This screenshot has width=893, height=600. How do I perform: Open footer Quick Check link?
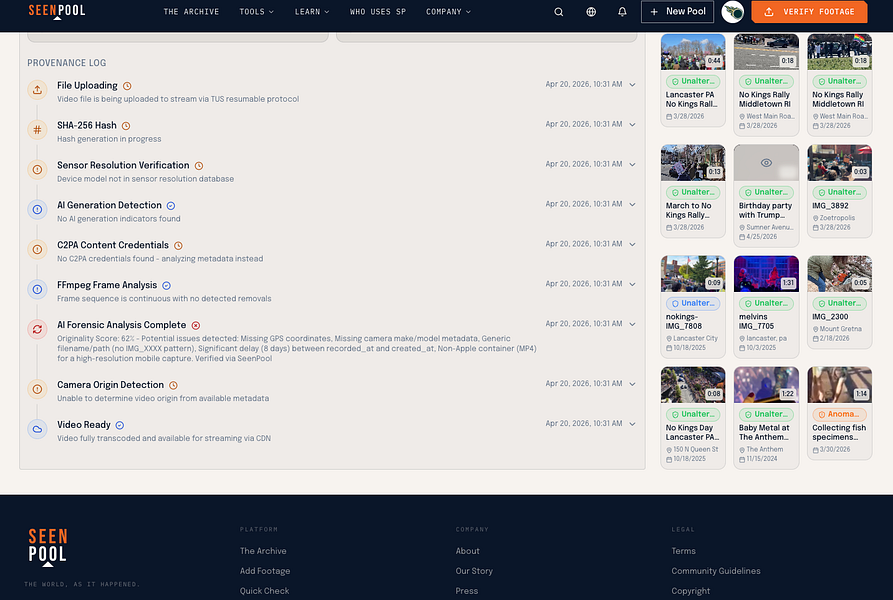tap(264, 591)
